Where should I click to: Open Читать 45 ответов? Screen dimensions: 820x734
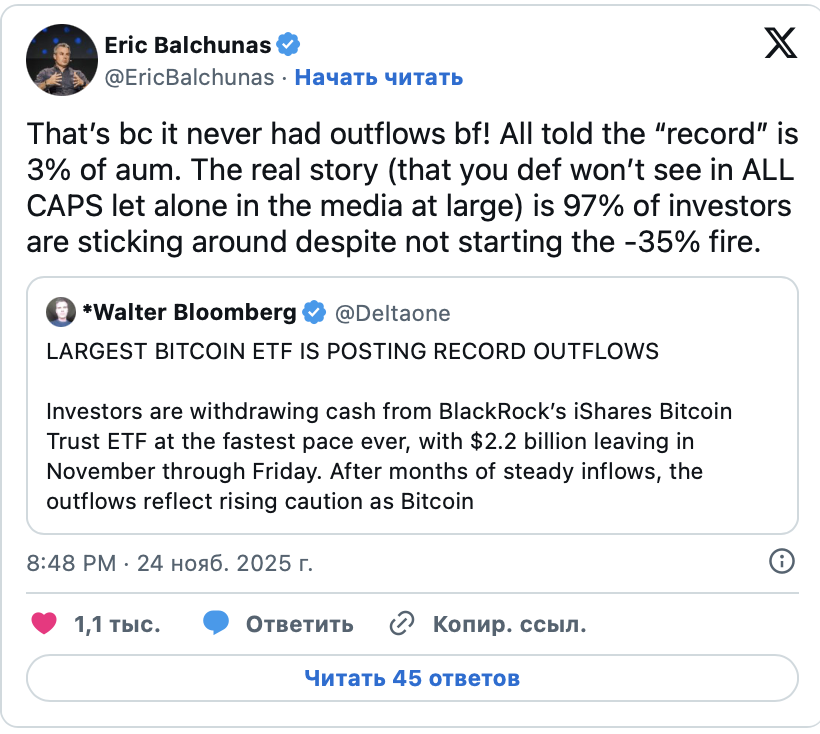pyautogui.click(x=410, y=678)
